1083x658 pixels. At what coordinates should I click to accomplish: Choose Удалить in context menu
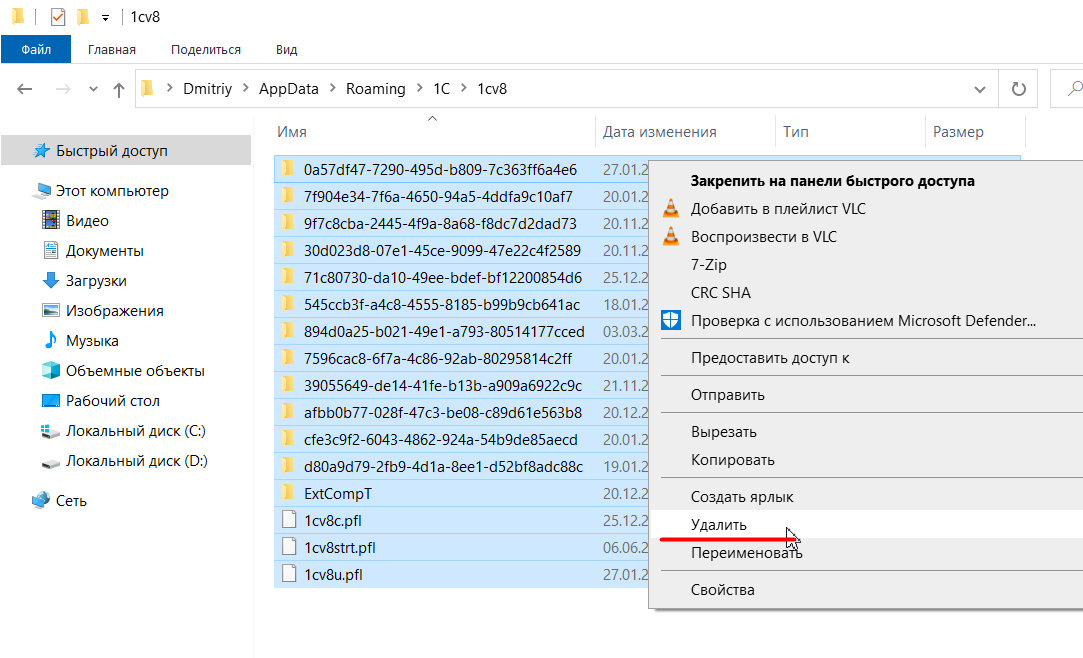(719, 525)
